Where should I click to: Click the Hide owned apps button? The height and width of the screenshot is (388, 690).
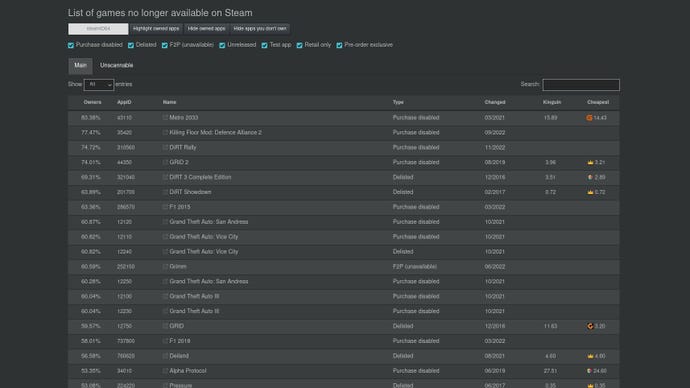(x=206, y=29)
